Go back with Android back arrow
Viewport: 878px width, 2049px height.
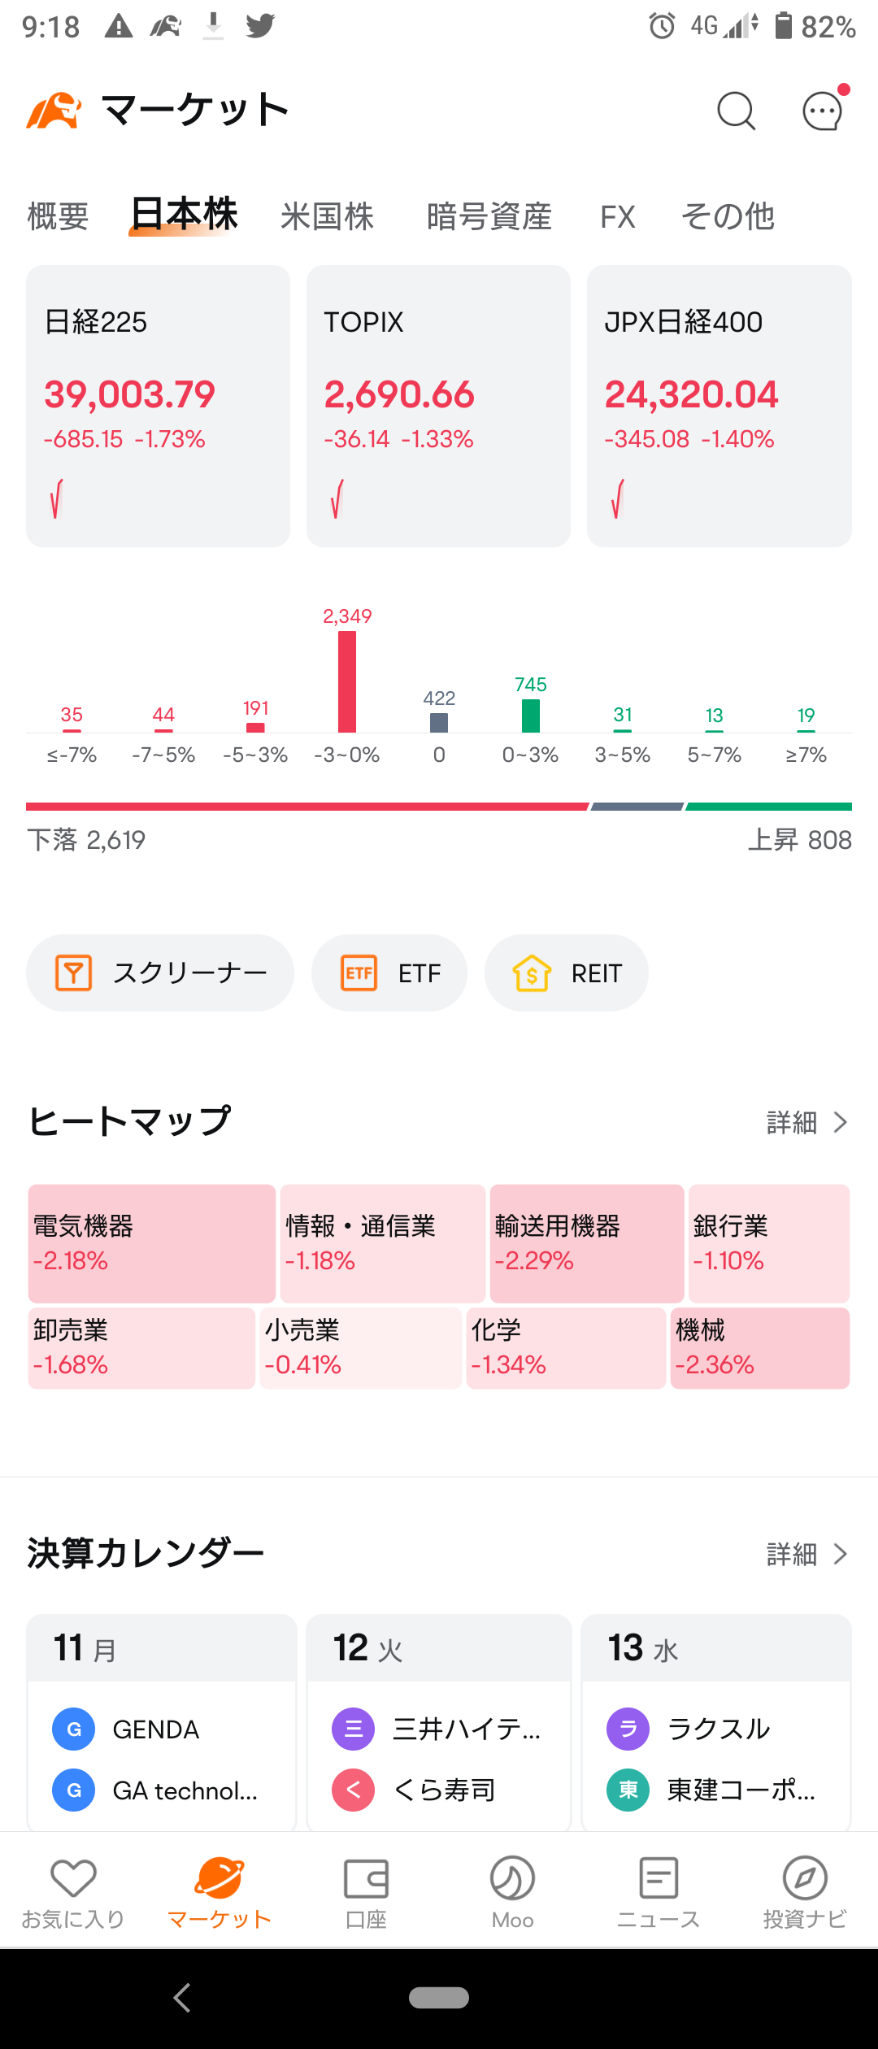(x=182, y=1998)
